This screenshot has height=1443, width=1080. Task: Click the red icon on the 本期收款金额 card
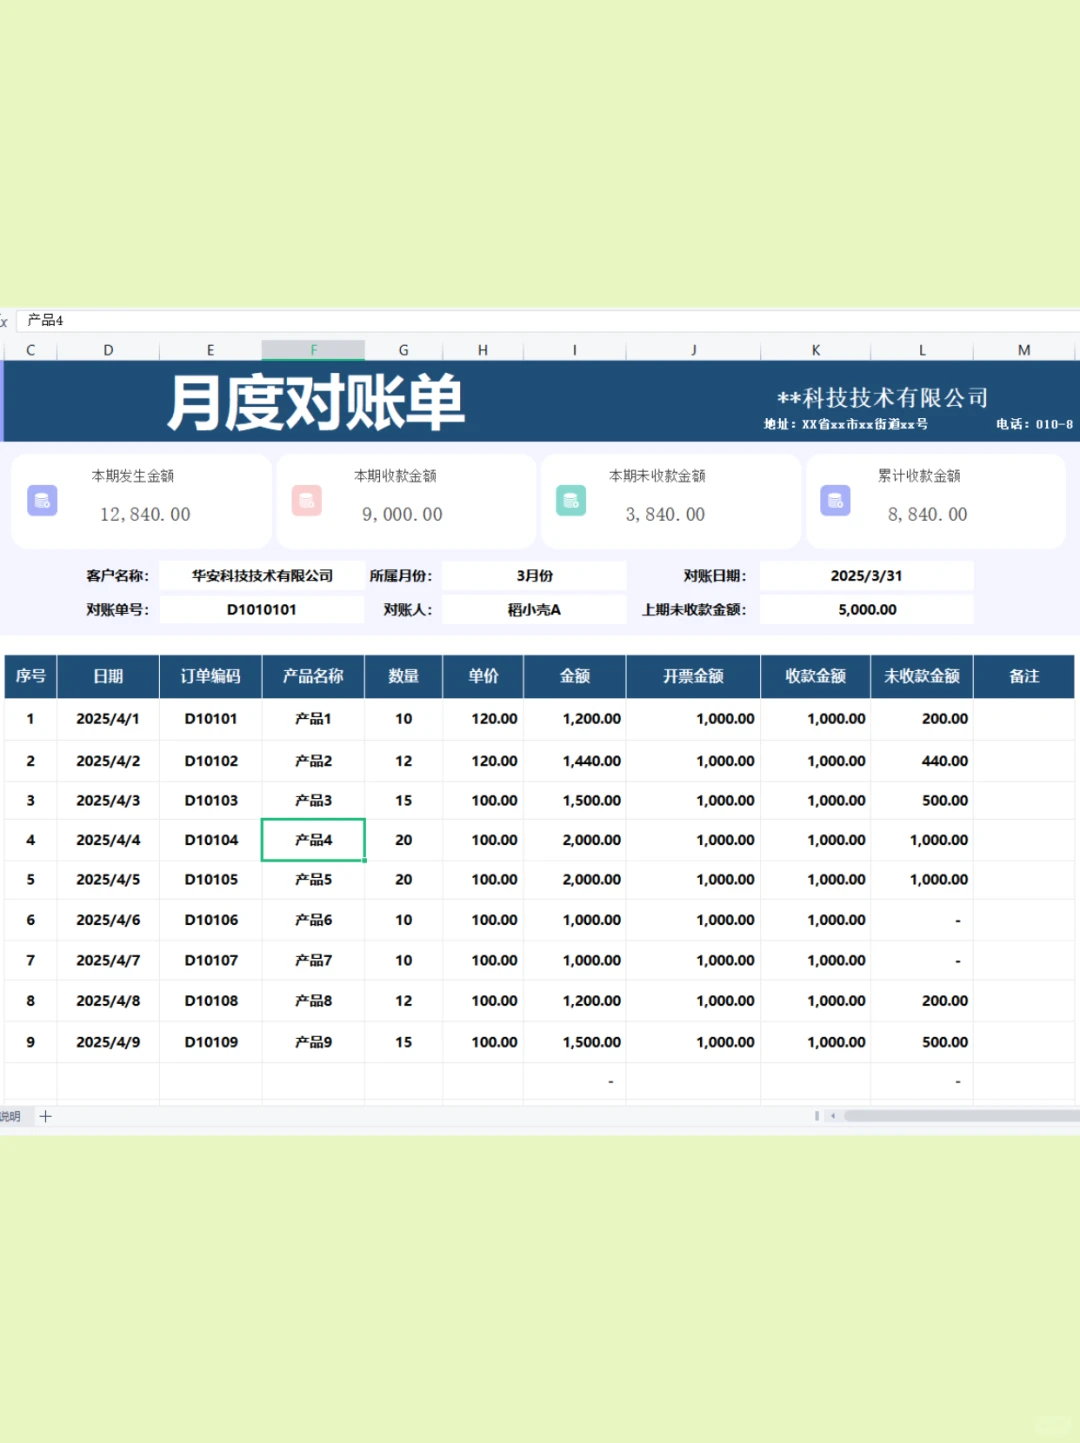point(306,501)
